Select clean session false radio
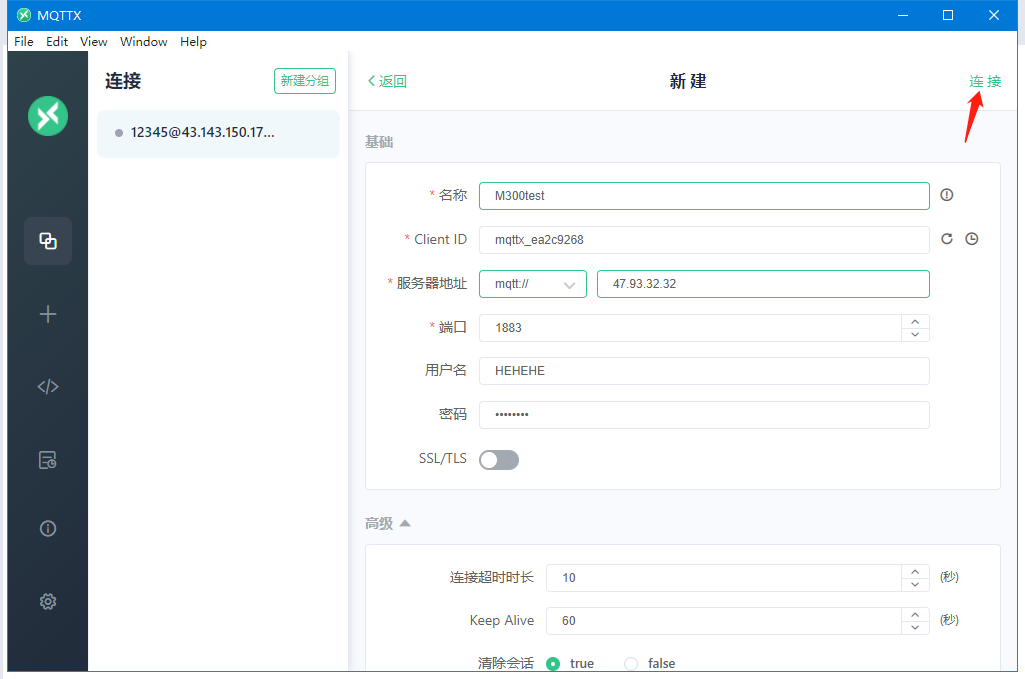Screen dimensions: 1025x679 coord(631,663)
